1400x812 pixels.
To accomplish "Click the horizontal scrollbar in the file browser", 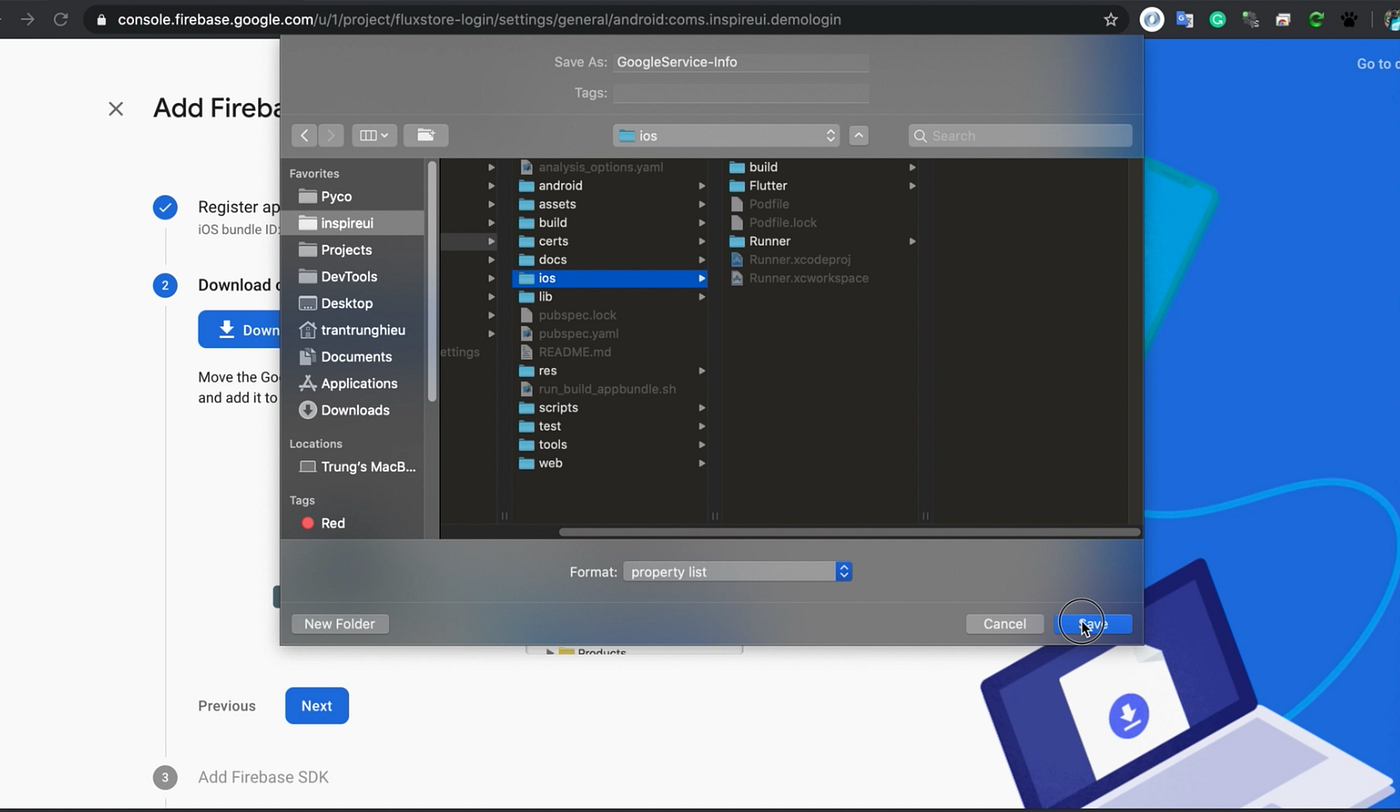I will tap(849, 532).
